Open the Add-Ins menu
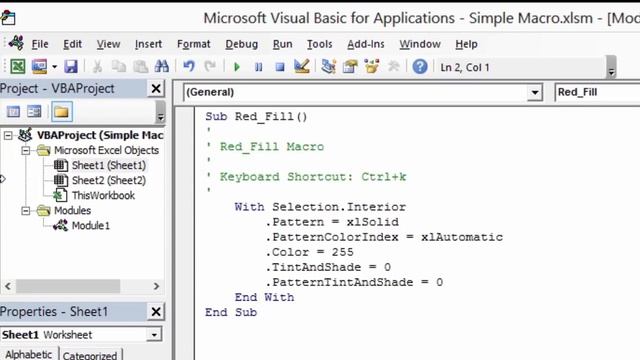This screenshot has width=640, height=360. [366, 44]
